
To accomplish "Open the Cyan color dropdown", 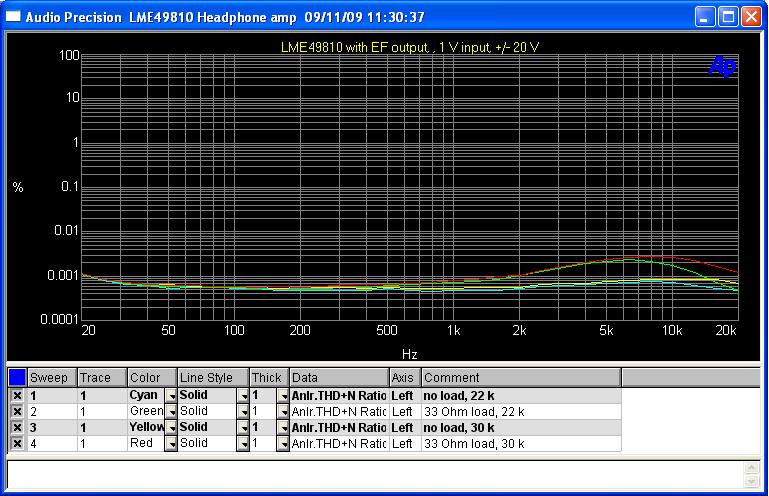I will coord(171,395).
